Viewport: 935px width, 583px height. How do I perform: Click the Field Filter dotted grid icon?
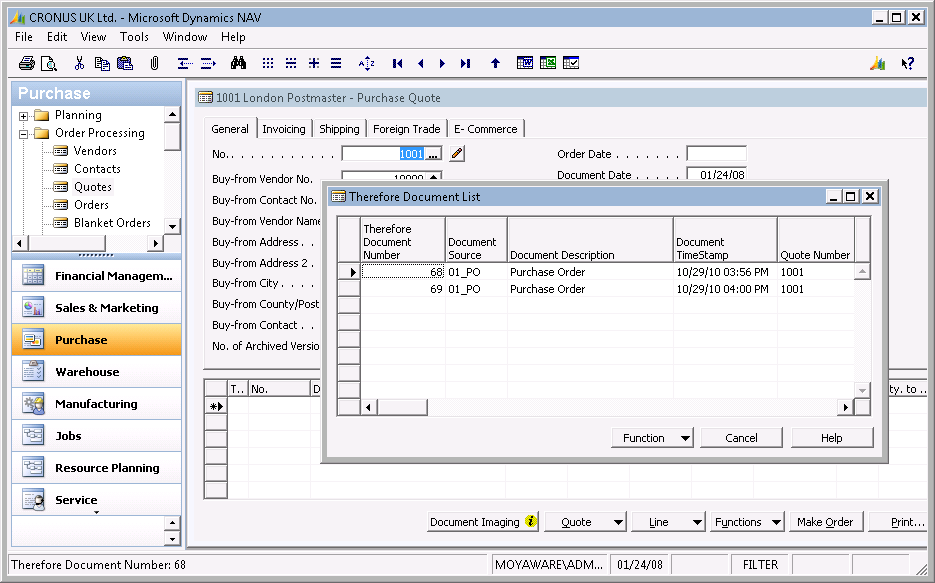(x=268, y=63)
